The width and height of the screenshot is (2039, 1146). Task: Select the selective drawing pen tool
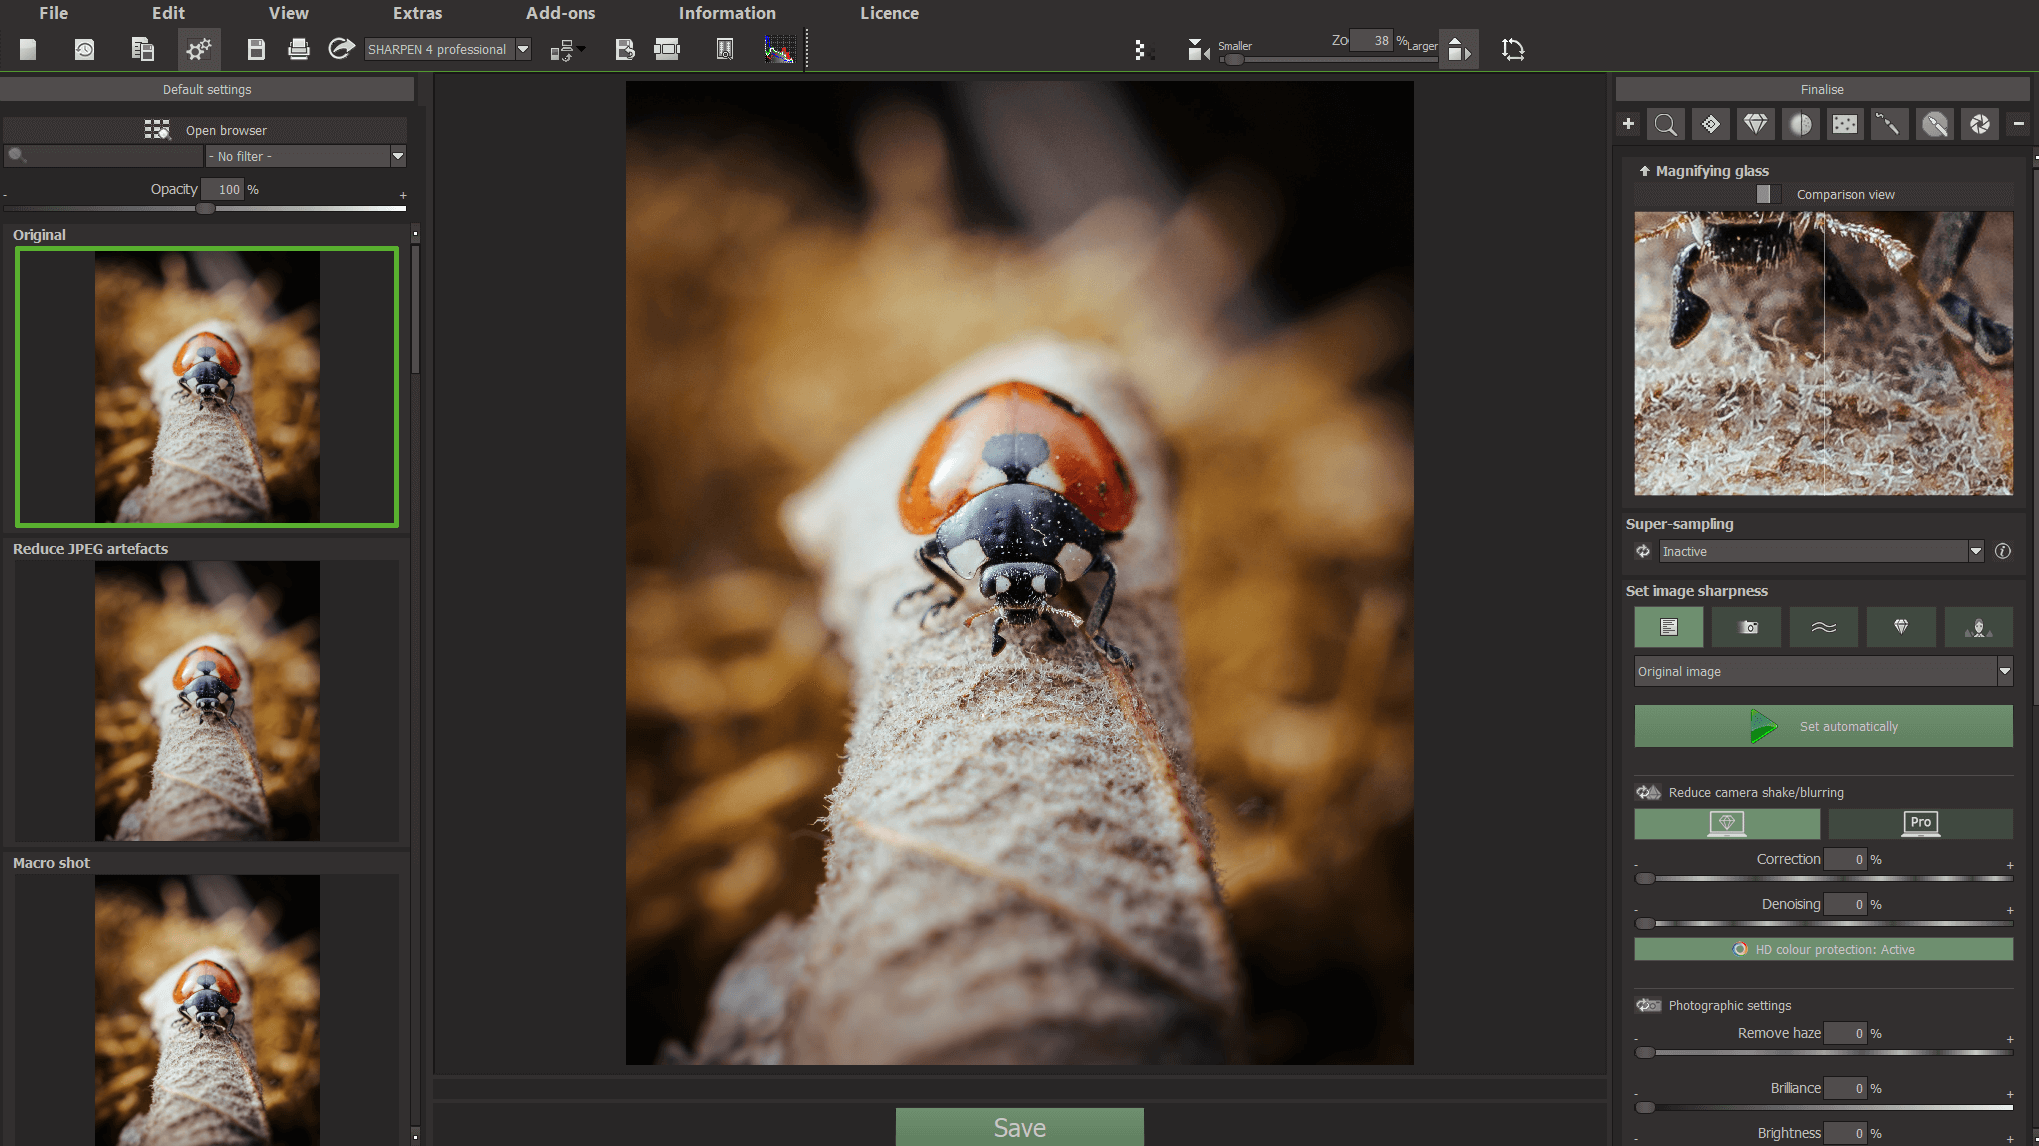click(1935, 124)
